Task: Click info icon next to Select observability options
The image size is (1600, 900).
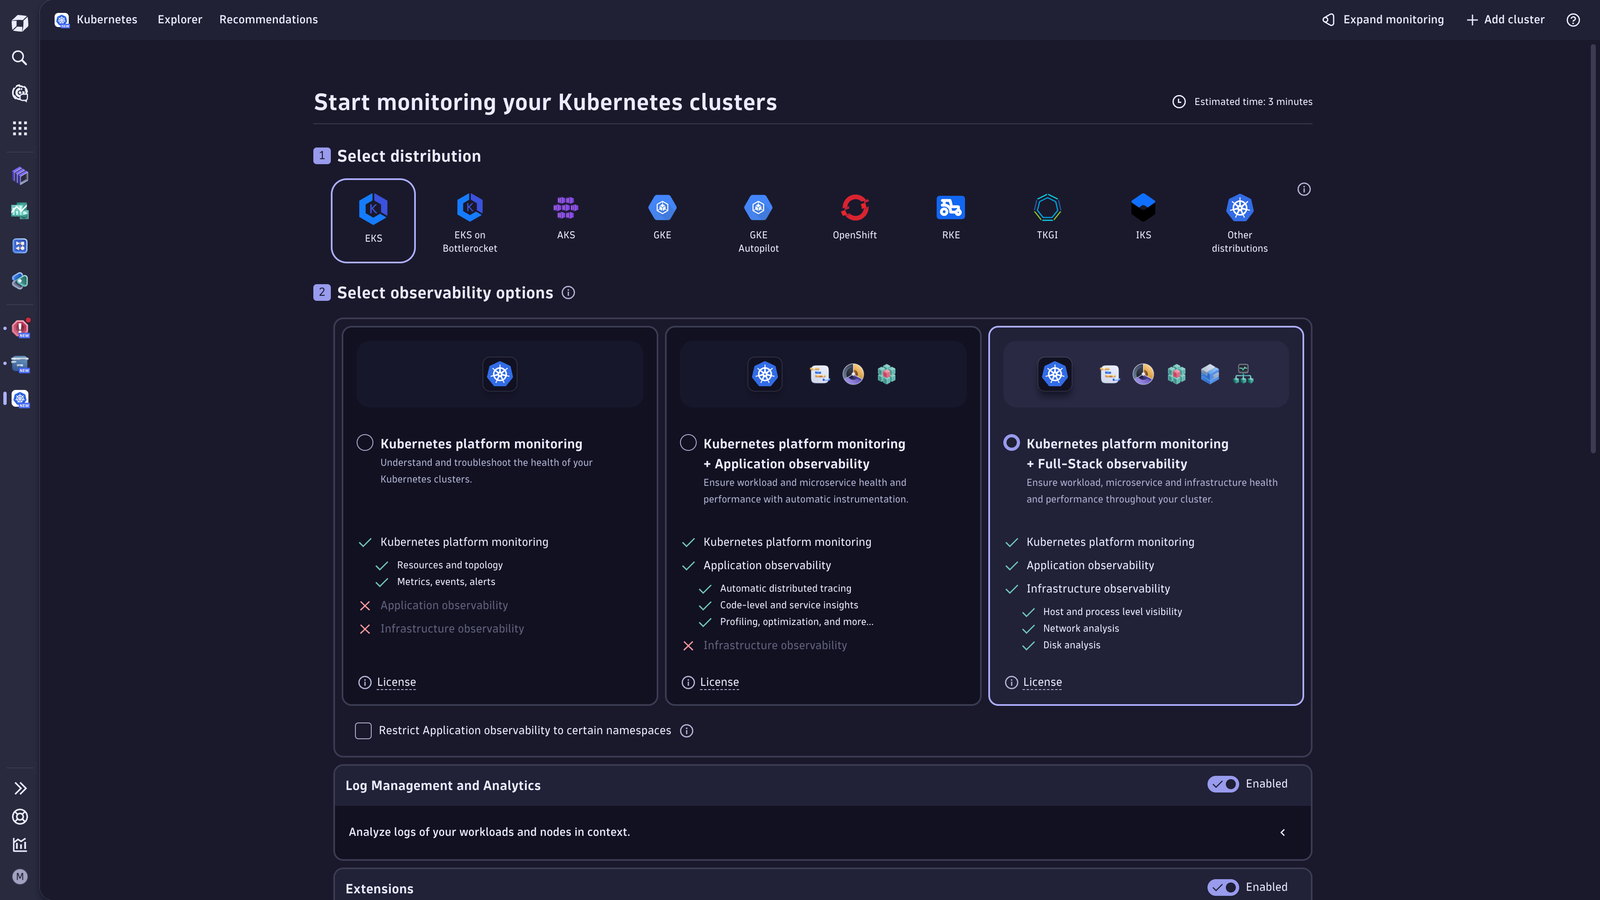Action: [x=568, y=293]
